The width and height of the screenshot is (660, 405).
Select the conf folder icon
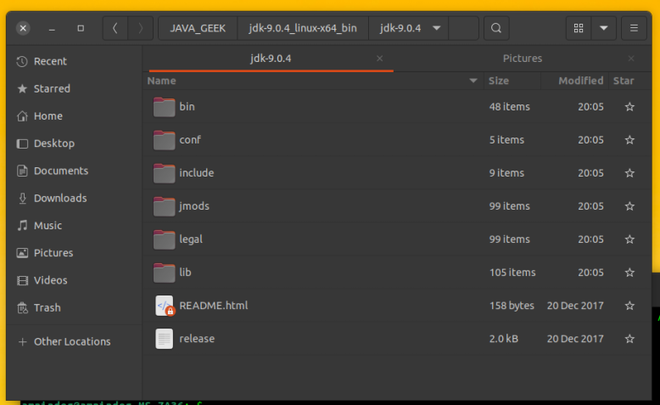[164, 140]
